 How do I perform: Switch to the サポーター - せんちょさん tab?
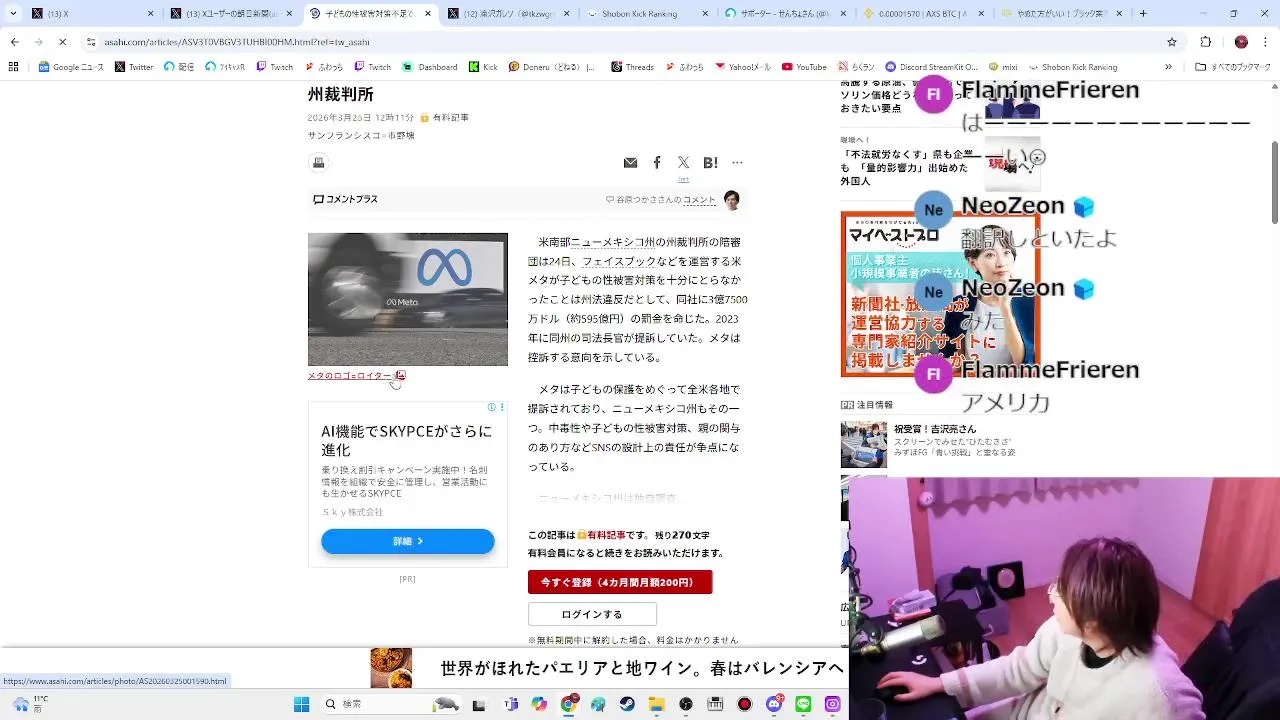pyautogui.click(x=785, y=14)
